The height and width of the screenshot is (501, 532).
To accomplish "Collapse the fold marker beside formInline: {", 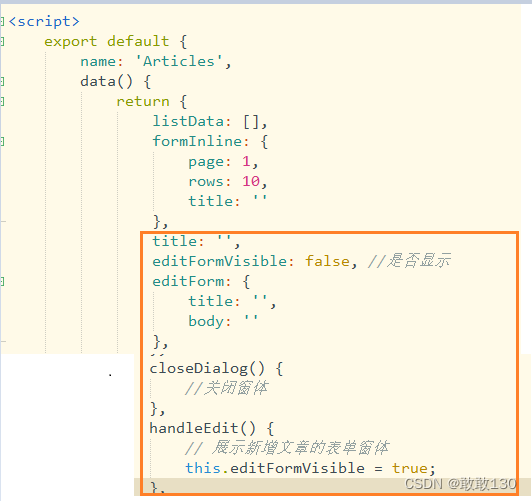I will click(2, 142).
